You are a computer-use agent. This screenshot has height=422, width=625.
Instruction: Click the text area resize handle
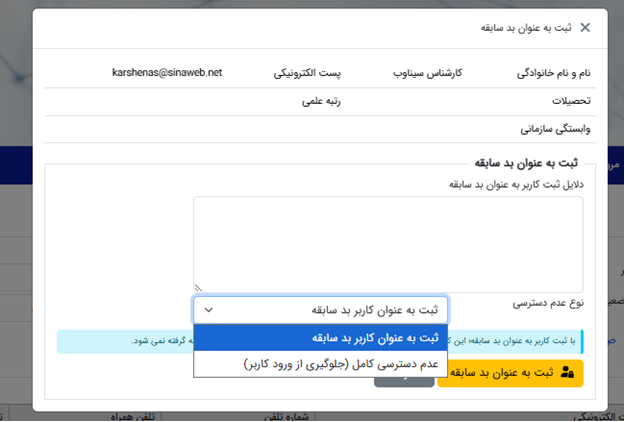pyautogui.click(x=198, y=287)
